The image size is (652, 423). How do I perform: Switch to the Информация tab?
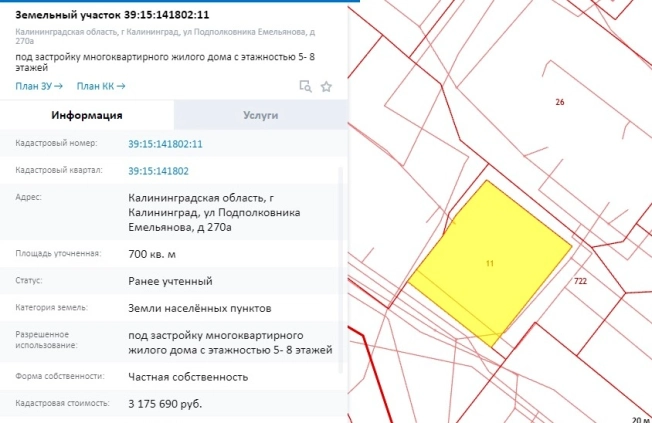[87, 115]
